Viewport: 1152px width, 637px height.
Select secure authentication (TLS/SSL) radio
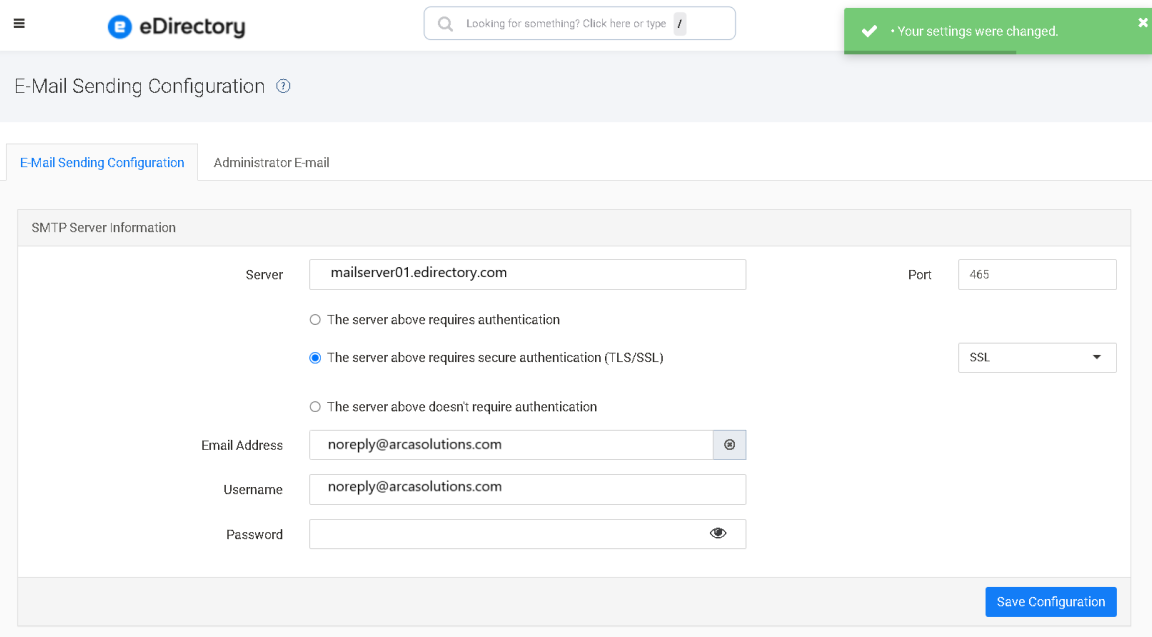tap(315, 358)
